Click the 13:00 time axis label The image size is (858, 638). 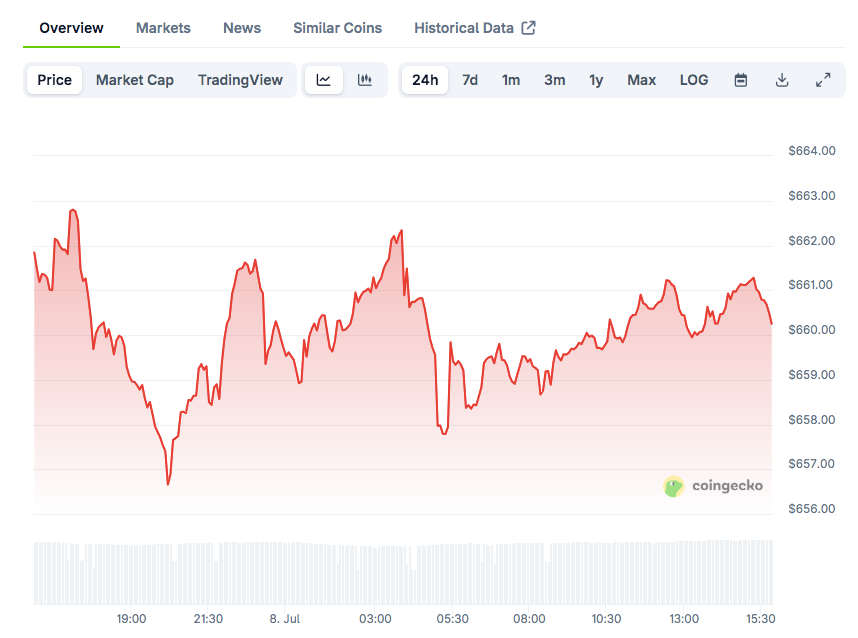(x=684, y=619)
